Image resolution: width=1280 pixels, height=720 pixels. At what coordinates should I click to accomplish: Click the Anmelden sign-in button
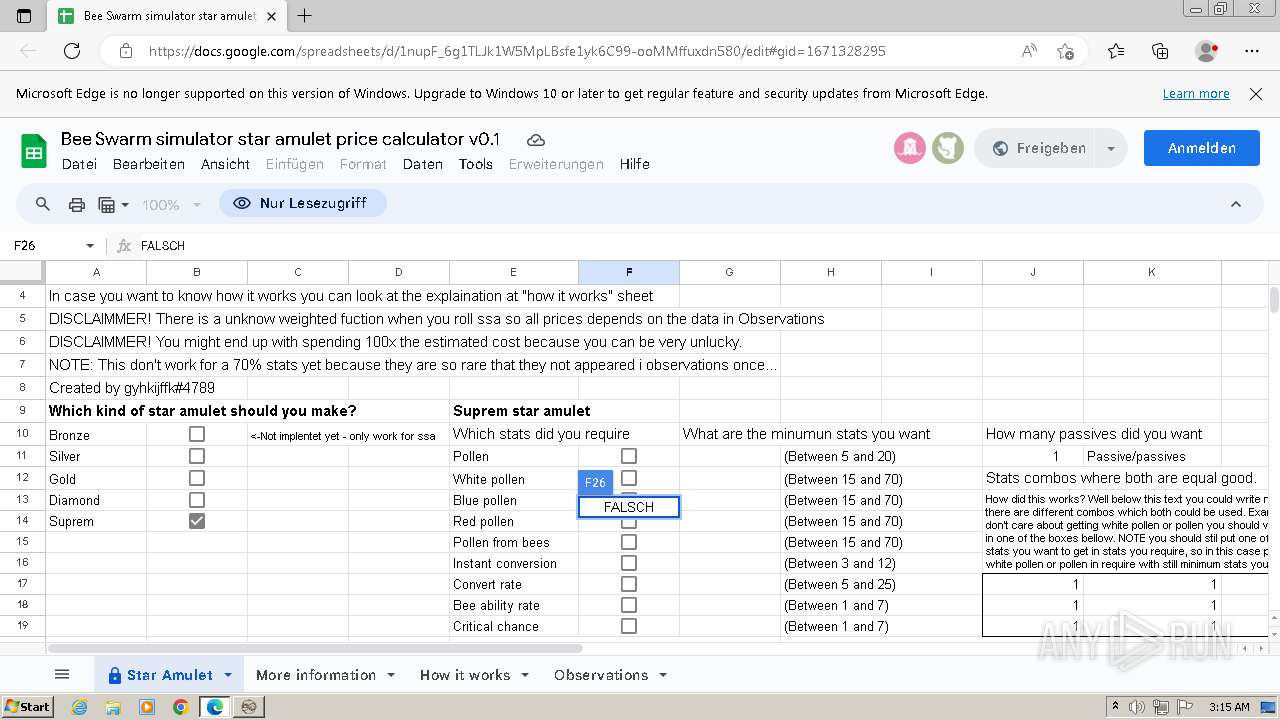tap(1201, 148)
